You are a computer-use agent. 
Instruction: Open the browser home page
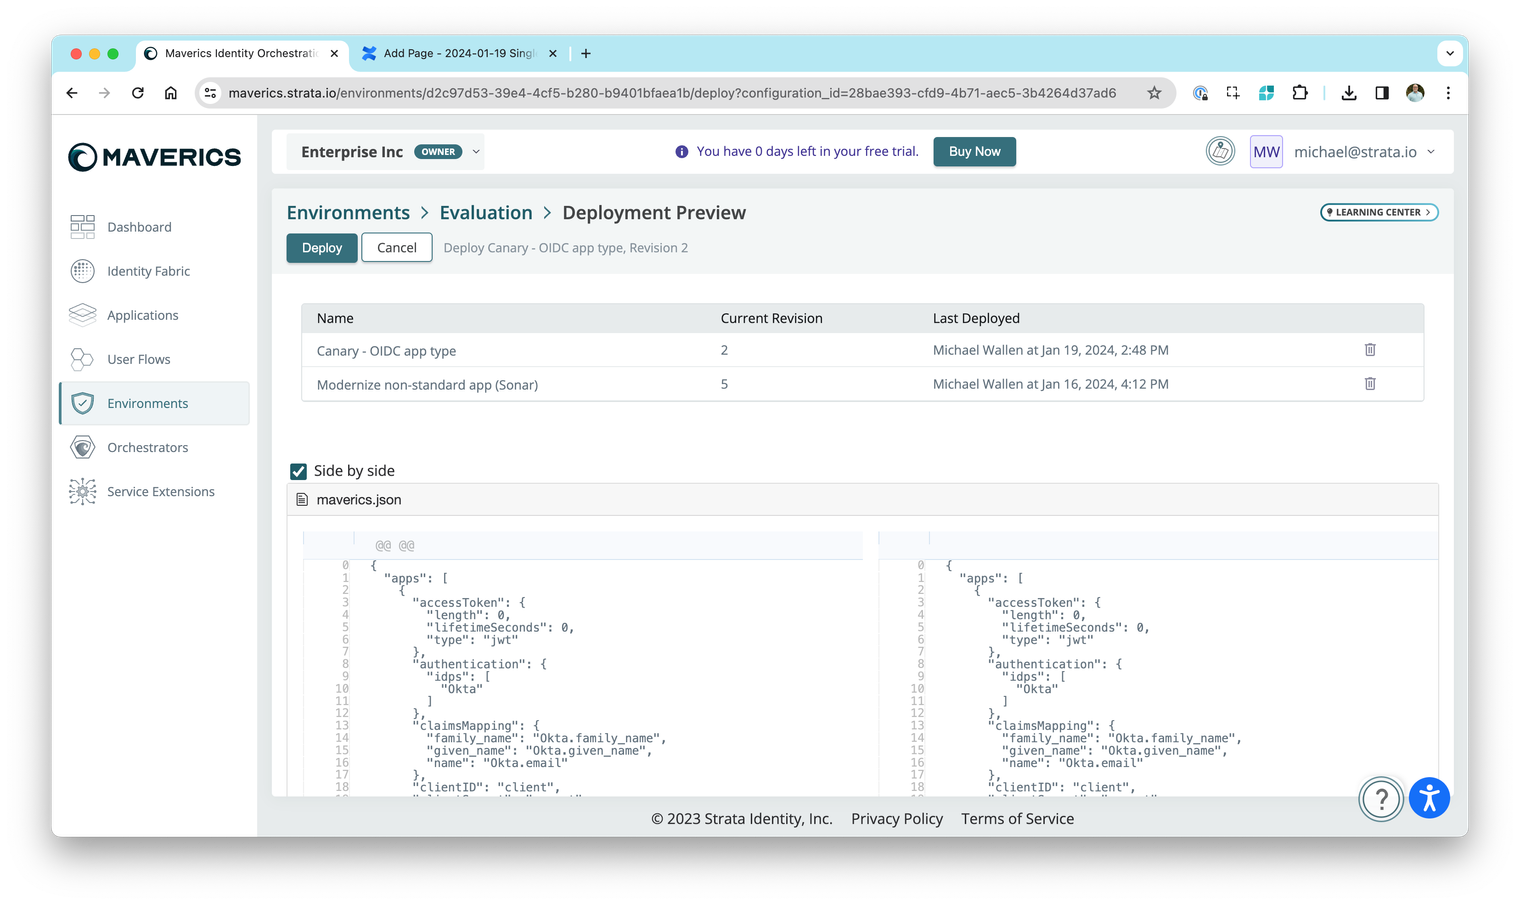(171, 93)
